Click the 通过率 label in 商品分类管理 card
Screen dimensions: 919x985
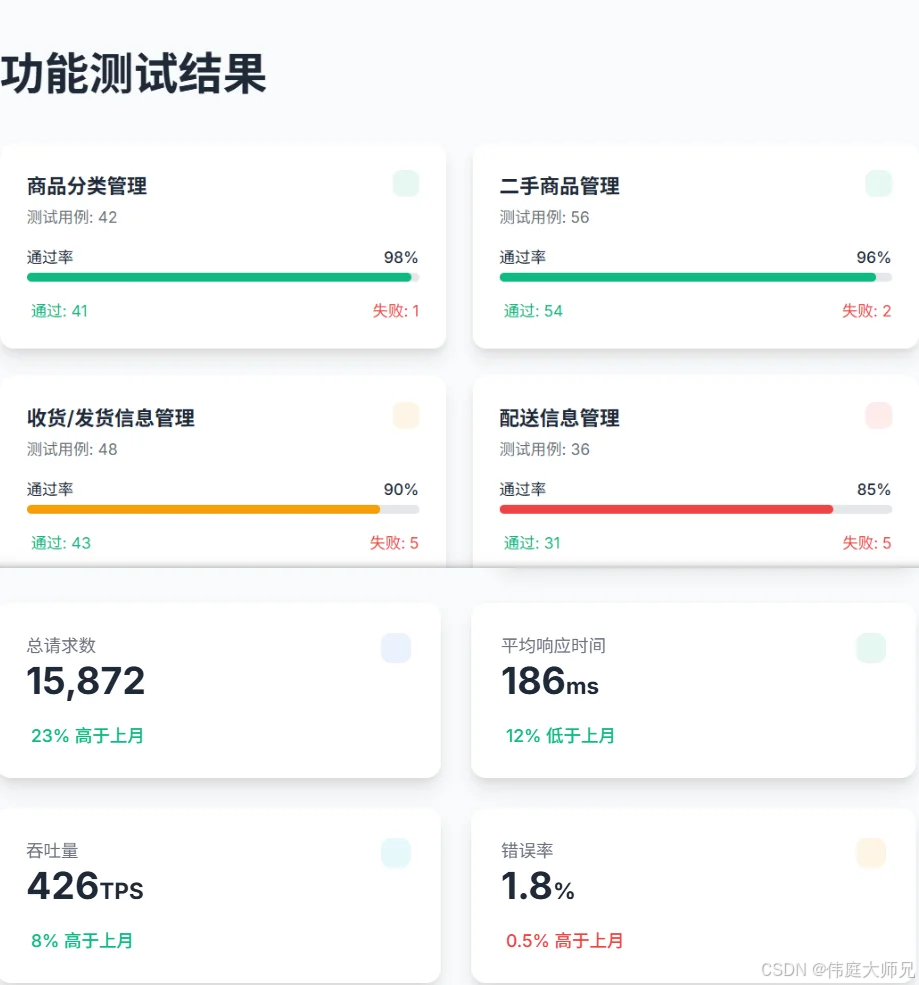50,257
